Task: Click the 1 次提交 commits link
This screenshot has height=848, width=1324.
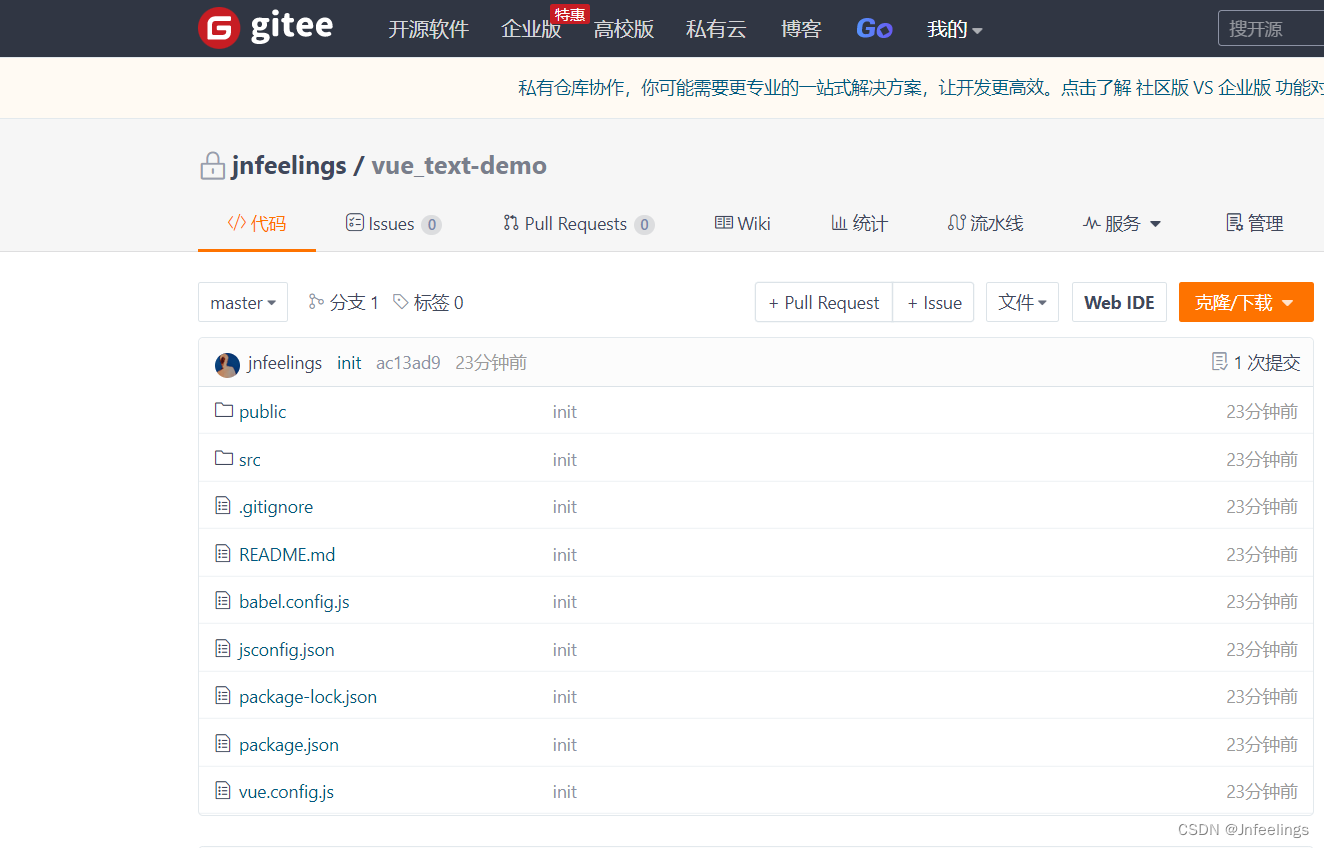Action: [1256, 362]
